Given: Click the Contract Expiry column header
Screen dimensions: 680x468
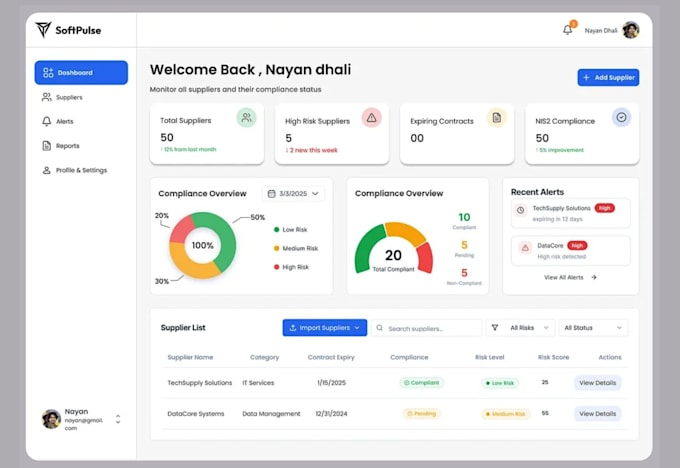Looking at the screenshot, I should [331, 357].
